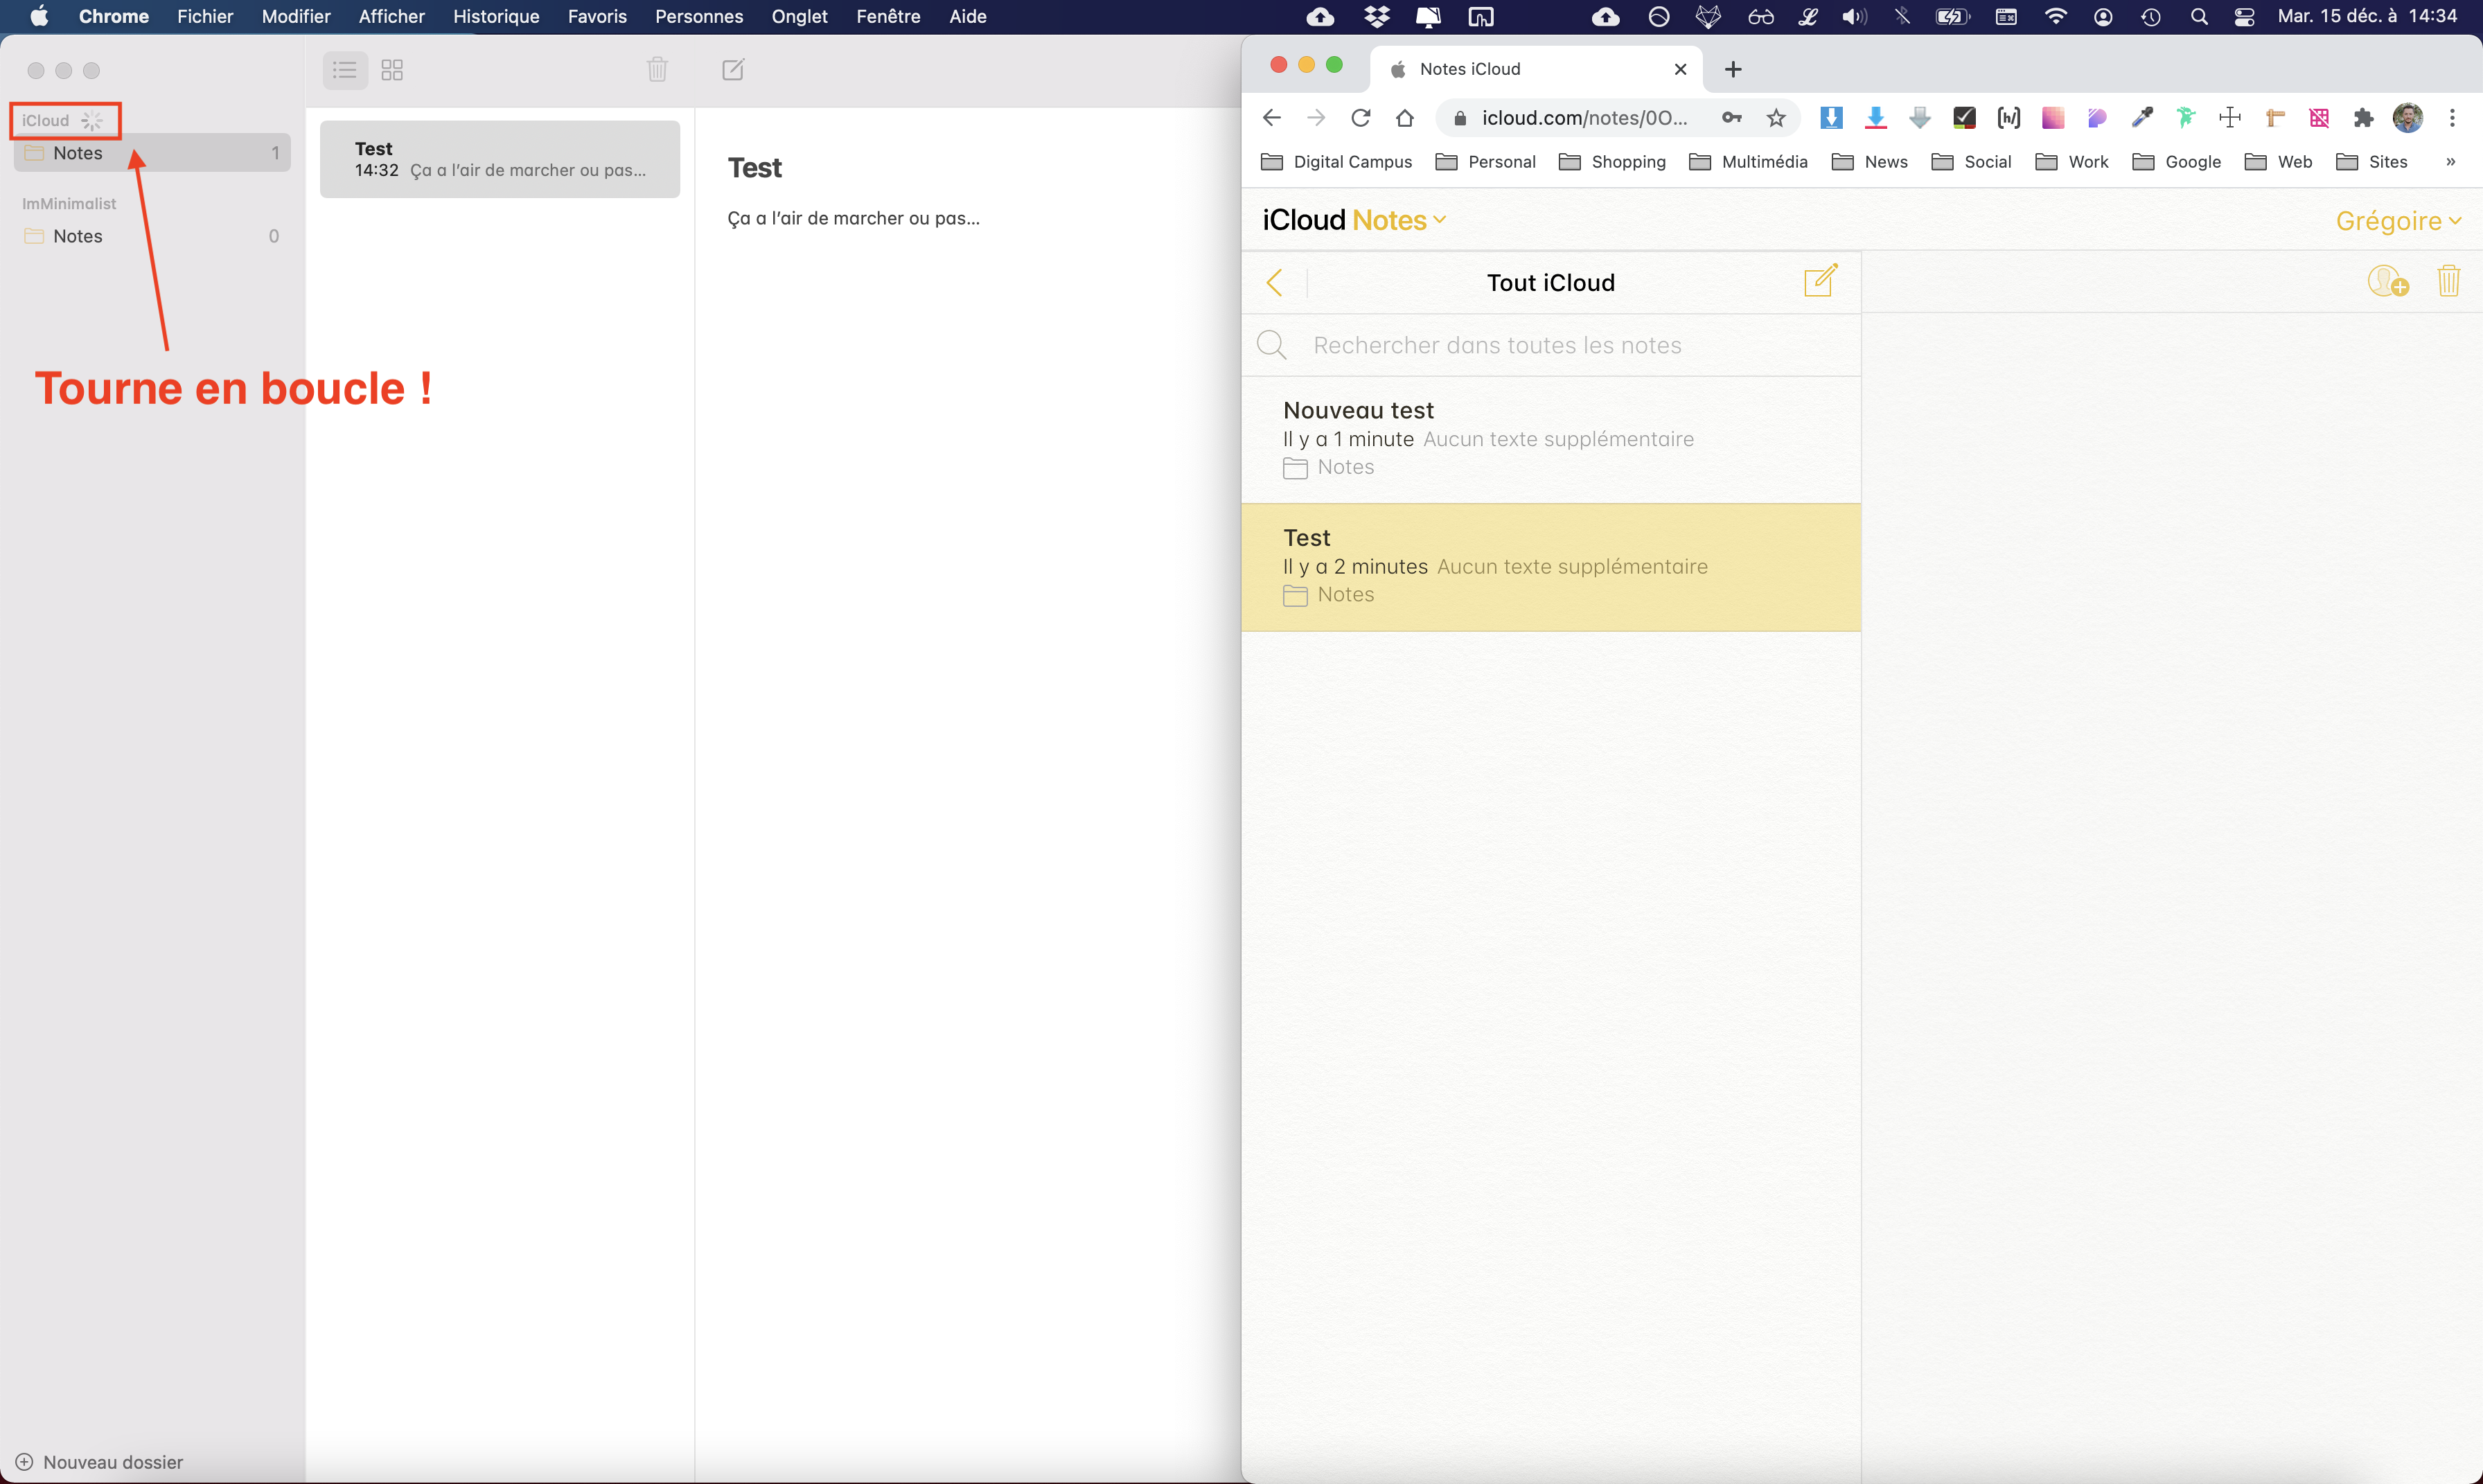Click the trash icon in iCloud Notes web
This screenshot has width=2483, height=1484.
[2448, 281]
